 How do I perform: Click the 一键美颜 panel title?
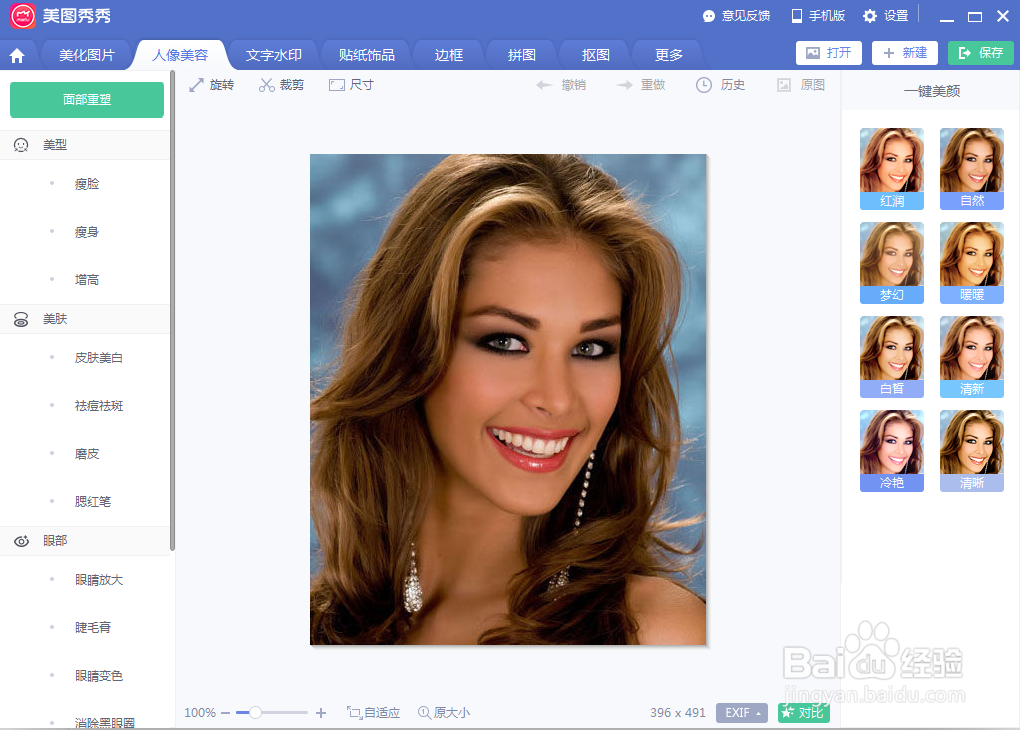coord(932,92)
